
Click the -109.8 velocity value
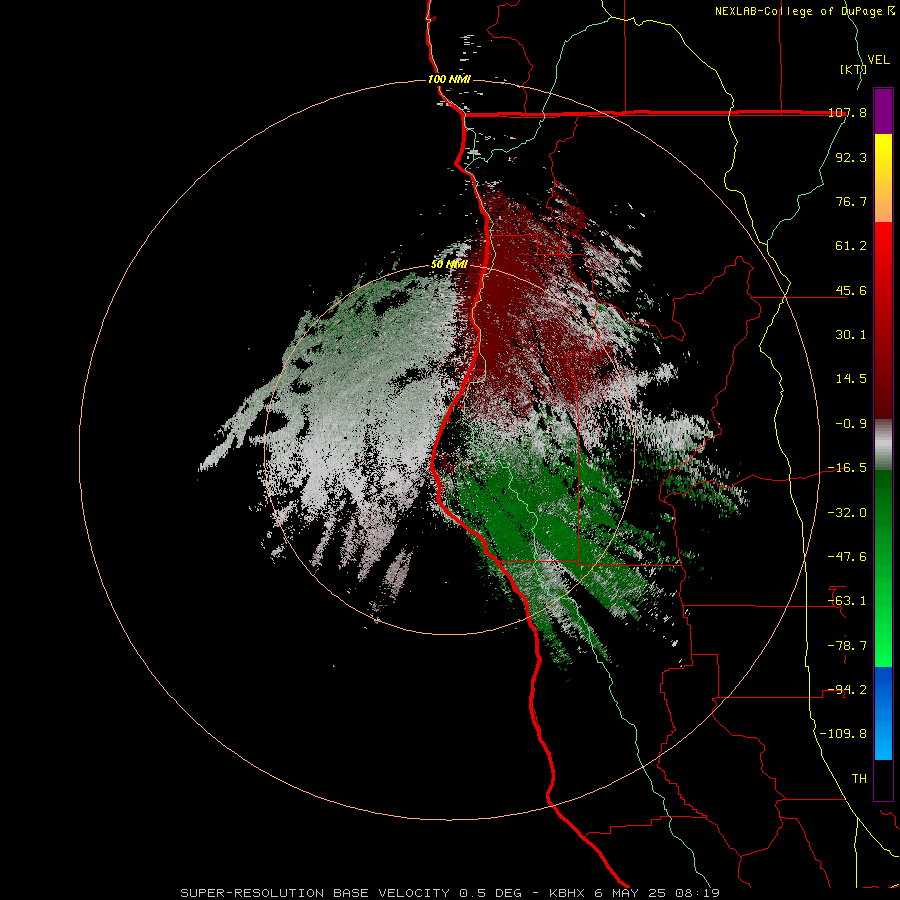(843, 734)
